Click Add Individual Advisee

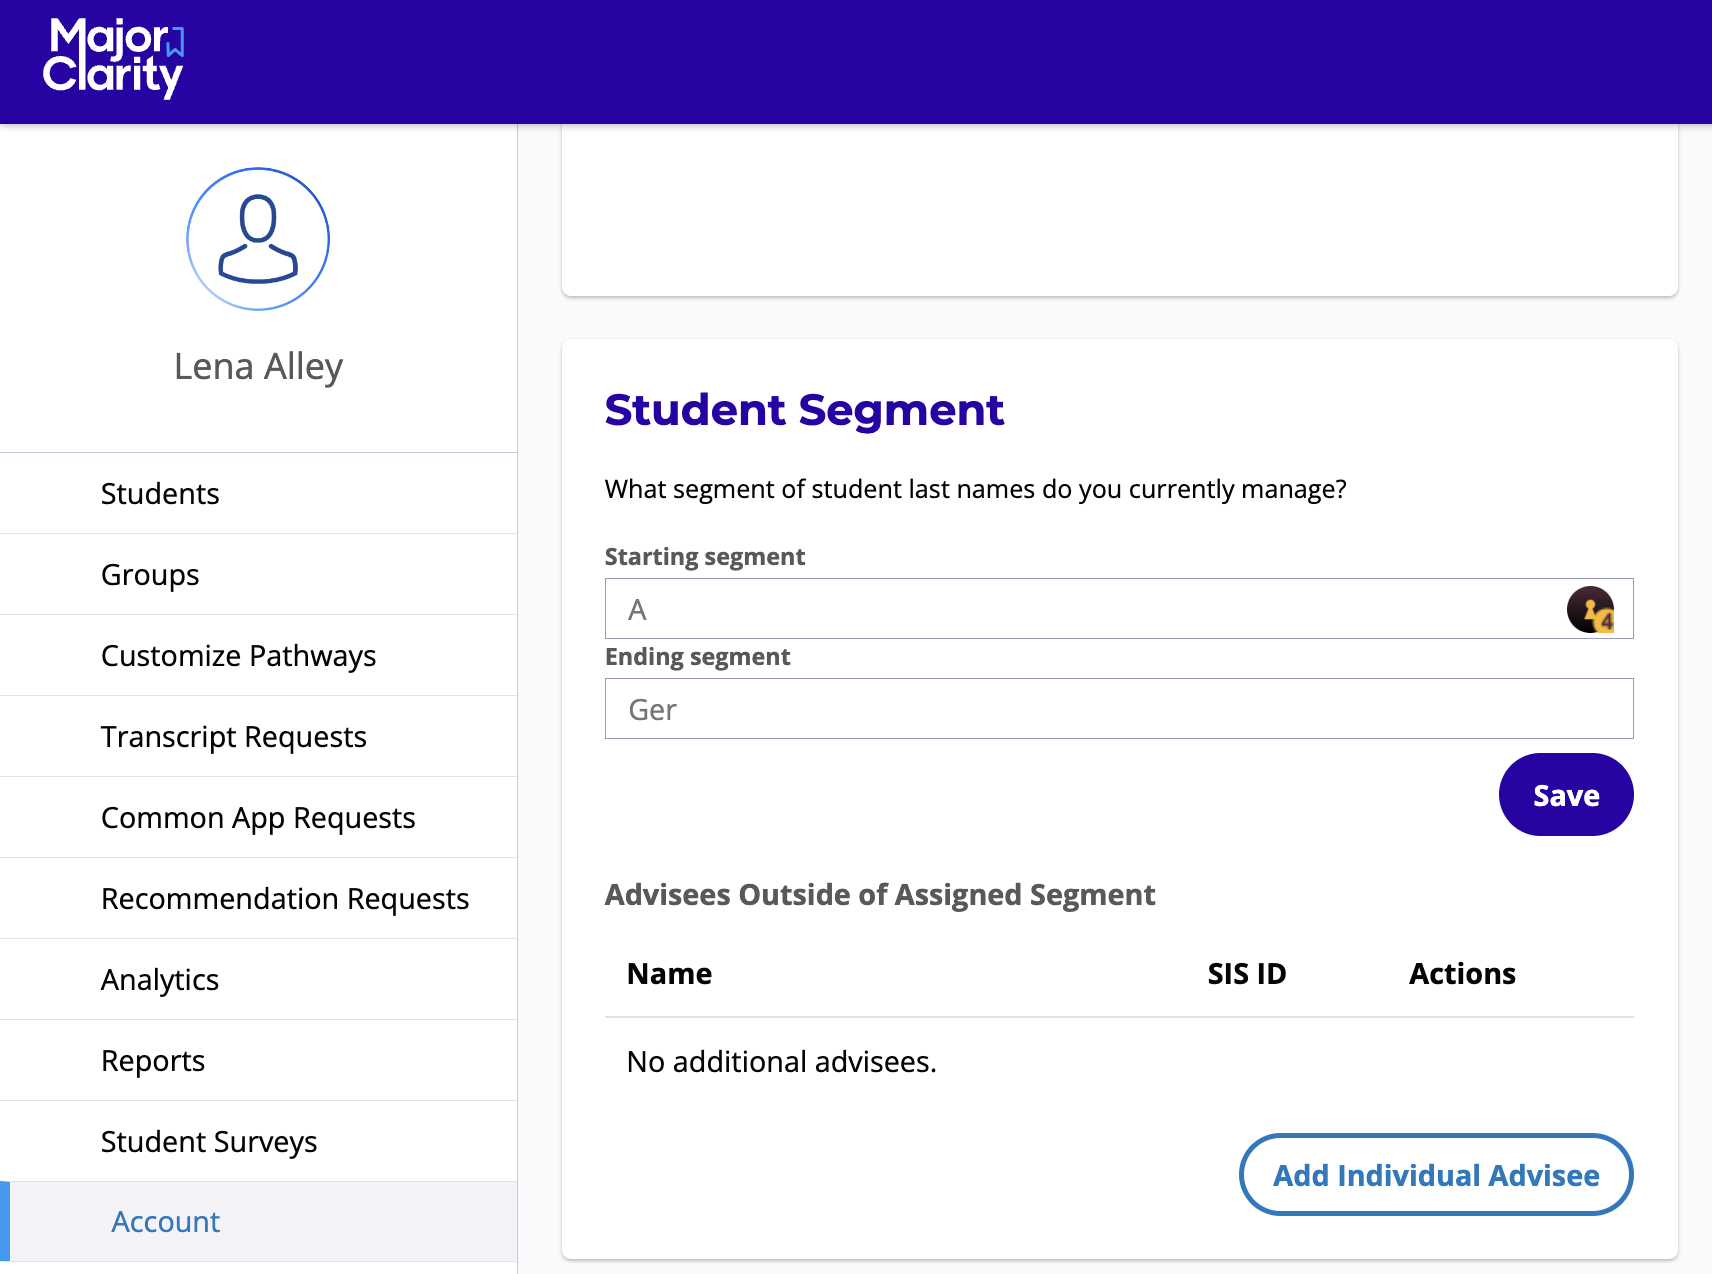tap(1436, 1175)
